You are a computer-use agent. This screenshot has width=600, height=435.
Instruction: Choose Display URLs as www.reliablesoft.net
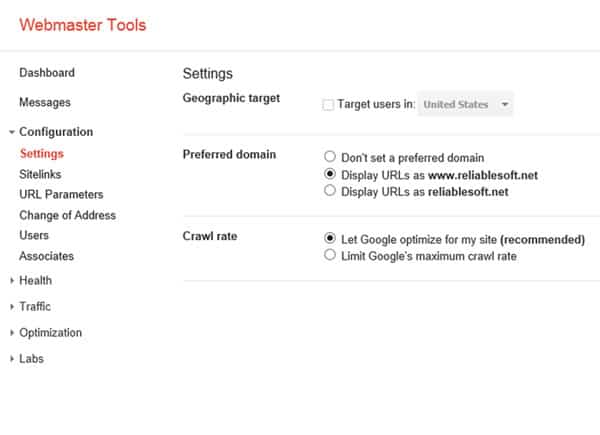[x=330, y=175]
